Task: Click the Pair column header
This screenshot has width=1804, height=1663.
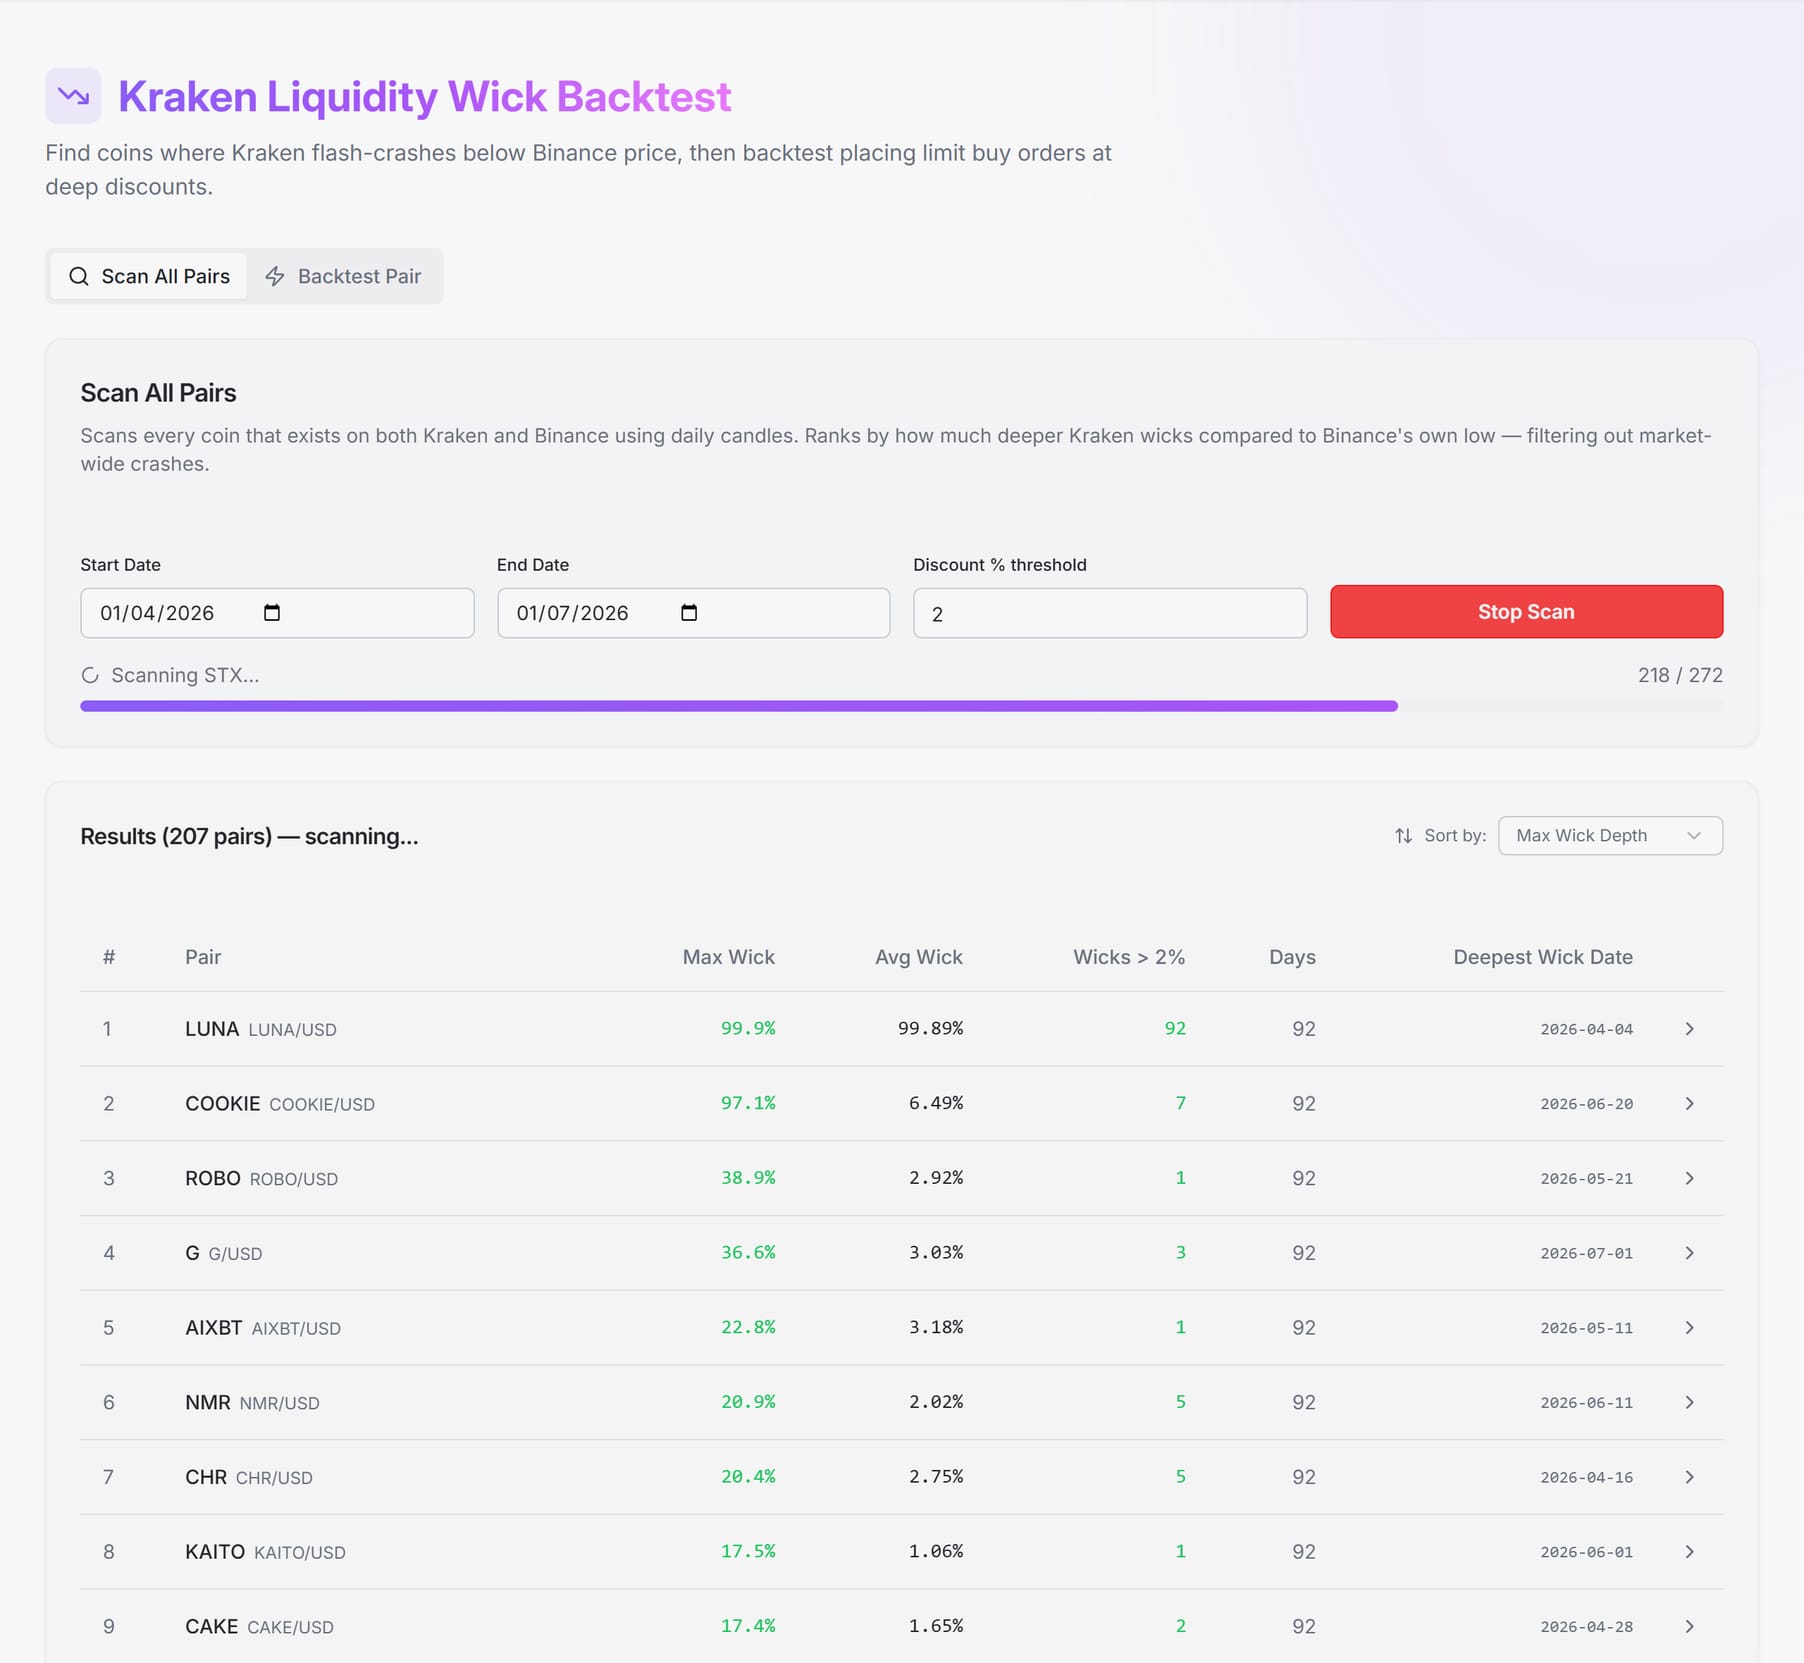Action: pyautogui.click(x=203, y=957)
